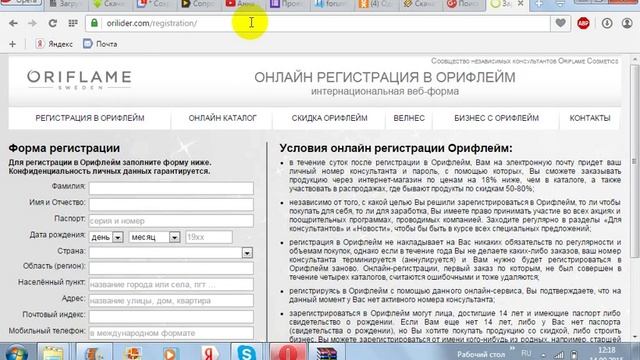Go back with the browser back arrow

(x=13, y=23)
